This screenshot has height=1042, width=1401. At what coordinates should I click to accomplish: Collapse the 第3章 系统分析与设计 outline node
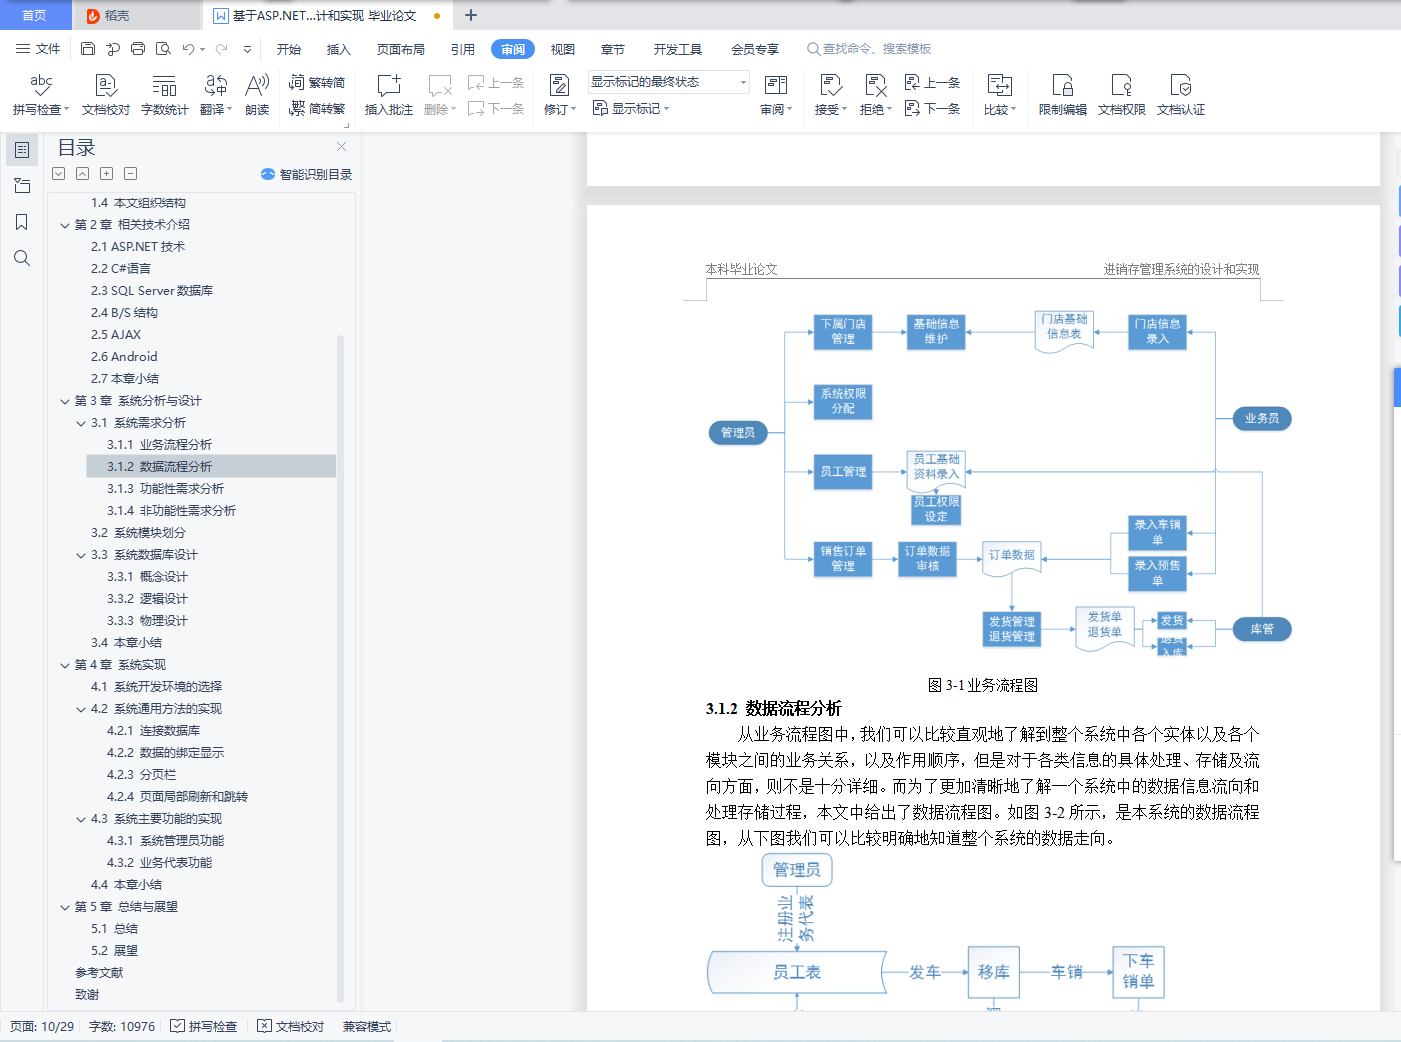pyautogui.click(x=65, y=401)
